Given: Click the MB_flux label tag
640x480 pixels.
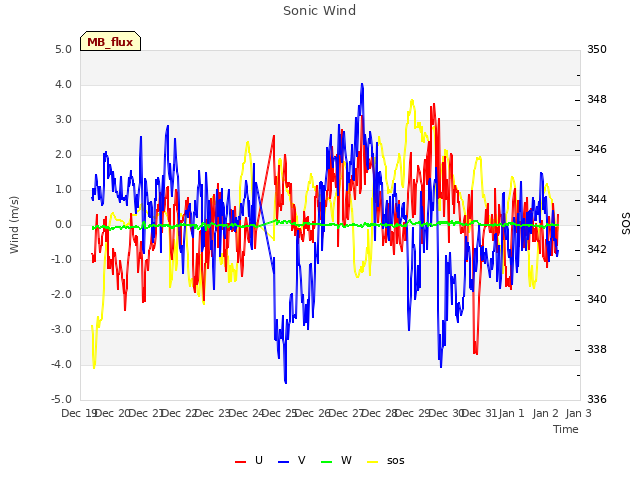Looking at the screenshot, I should pyautogui.click(x=110, y=41).
